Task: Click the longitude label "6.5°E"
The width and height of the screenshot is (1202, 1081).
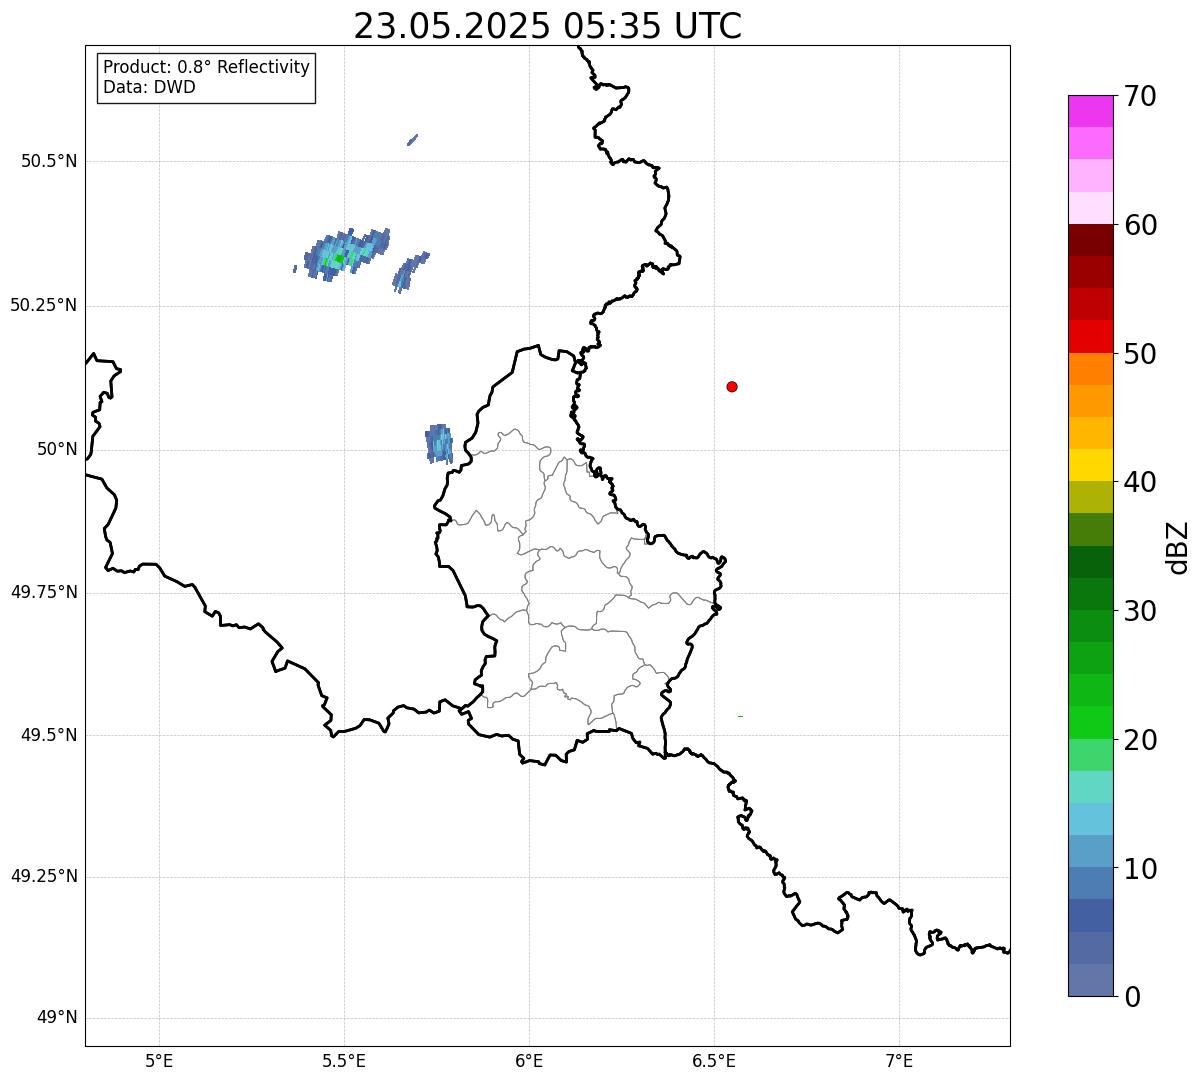Action: [x=714, y=1060]
